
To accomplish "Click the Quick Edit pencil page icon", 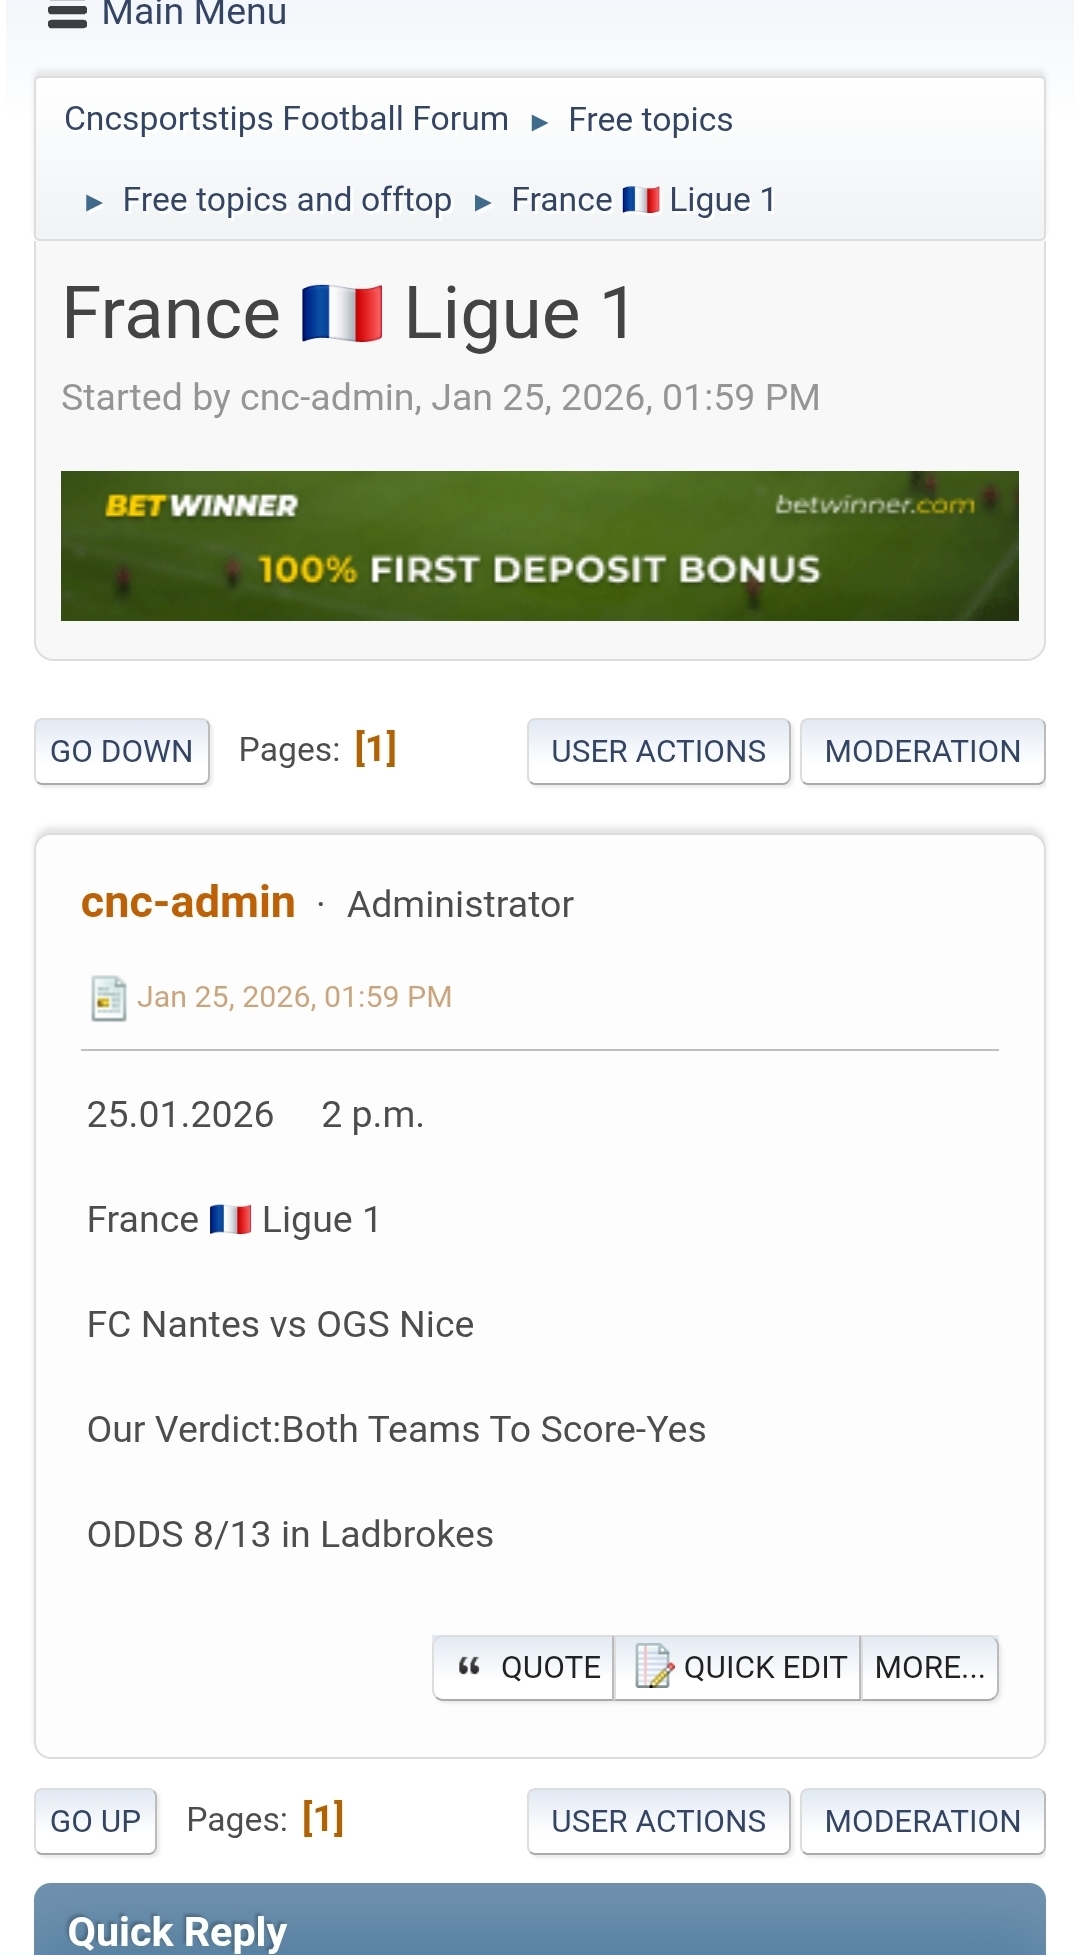I will click(654, 1666).
